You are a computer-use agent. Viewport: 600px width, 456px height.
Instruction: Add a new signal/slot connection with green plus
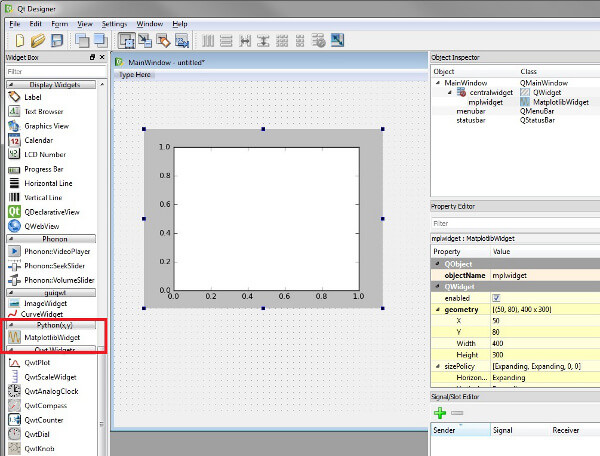(x=439, y=412)
